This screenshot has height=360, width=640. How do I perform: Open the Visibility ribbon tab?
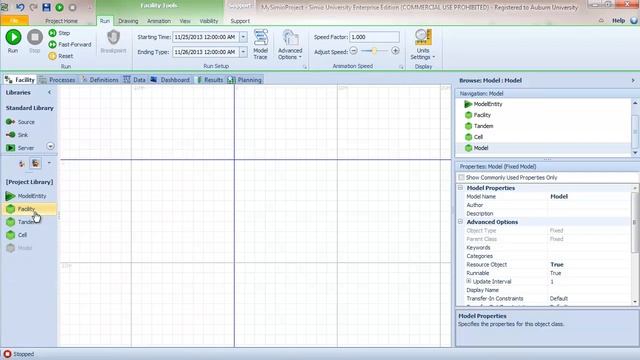coord(209,20)
